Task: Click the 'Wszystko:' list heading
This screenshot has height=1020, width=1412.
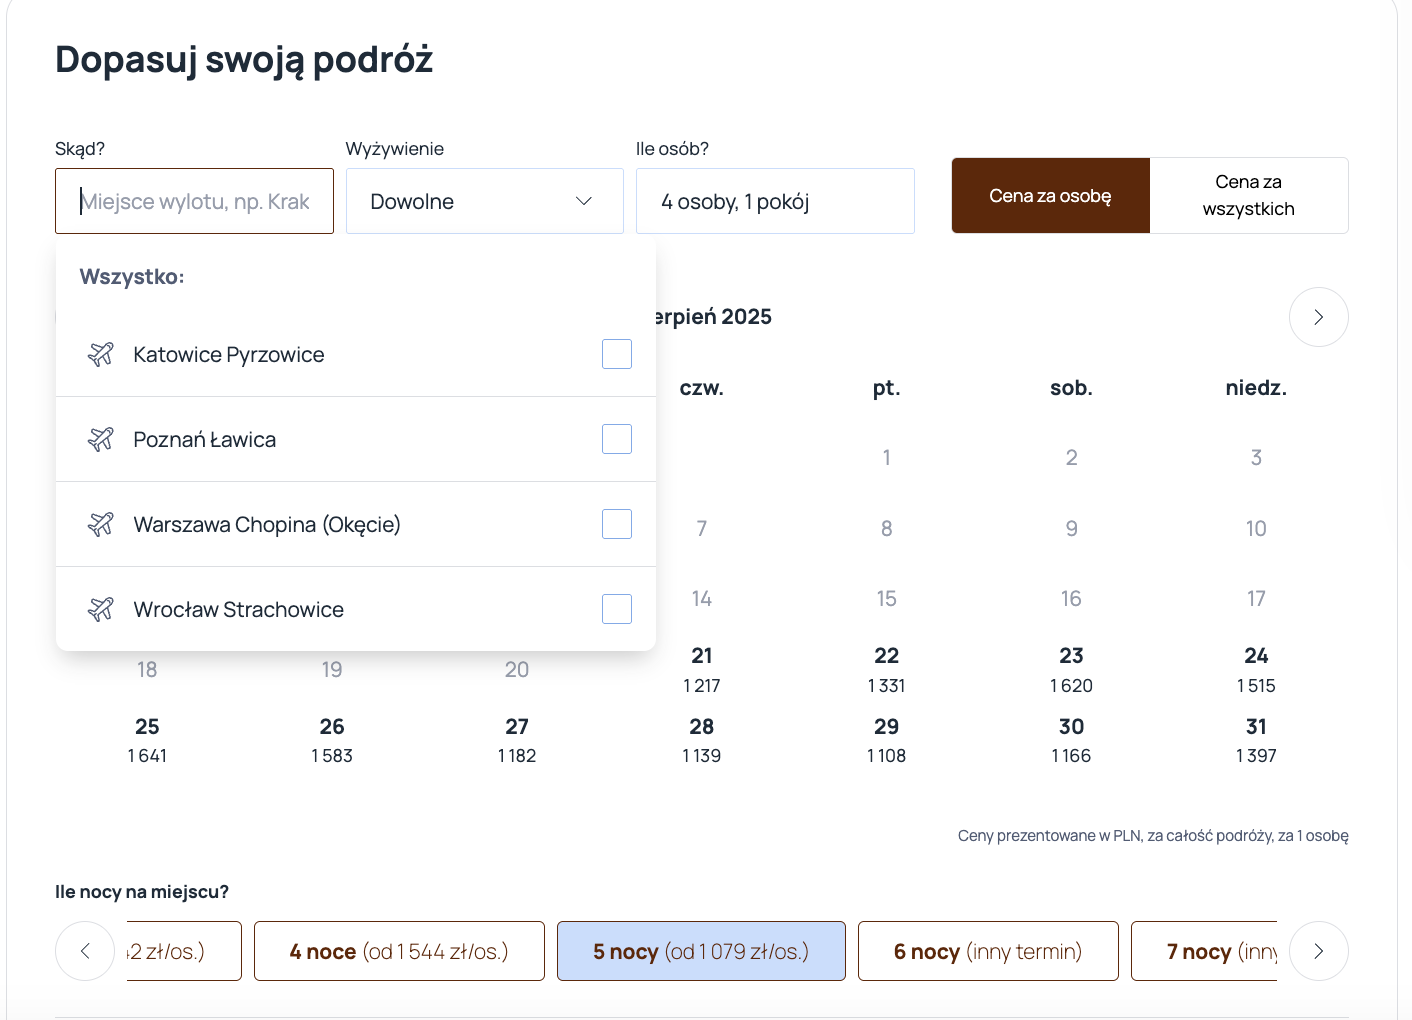Action: (x=132, y=277)
